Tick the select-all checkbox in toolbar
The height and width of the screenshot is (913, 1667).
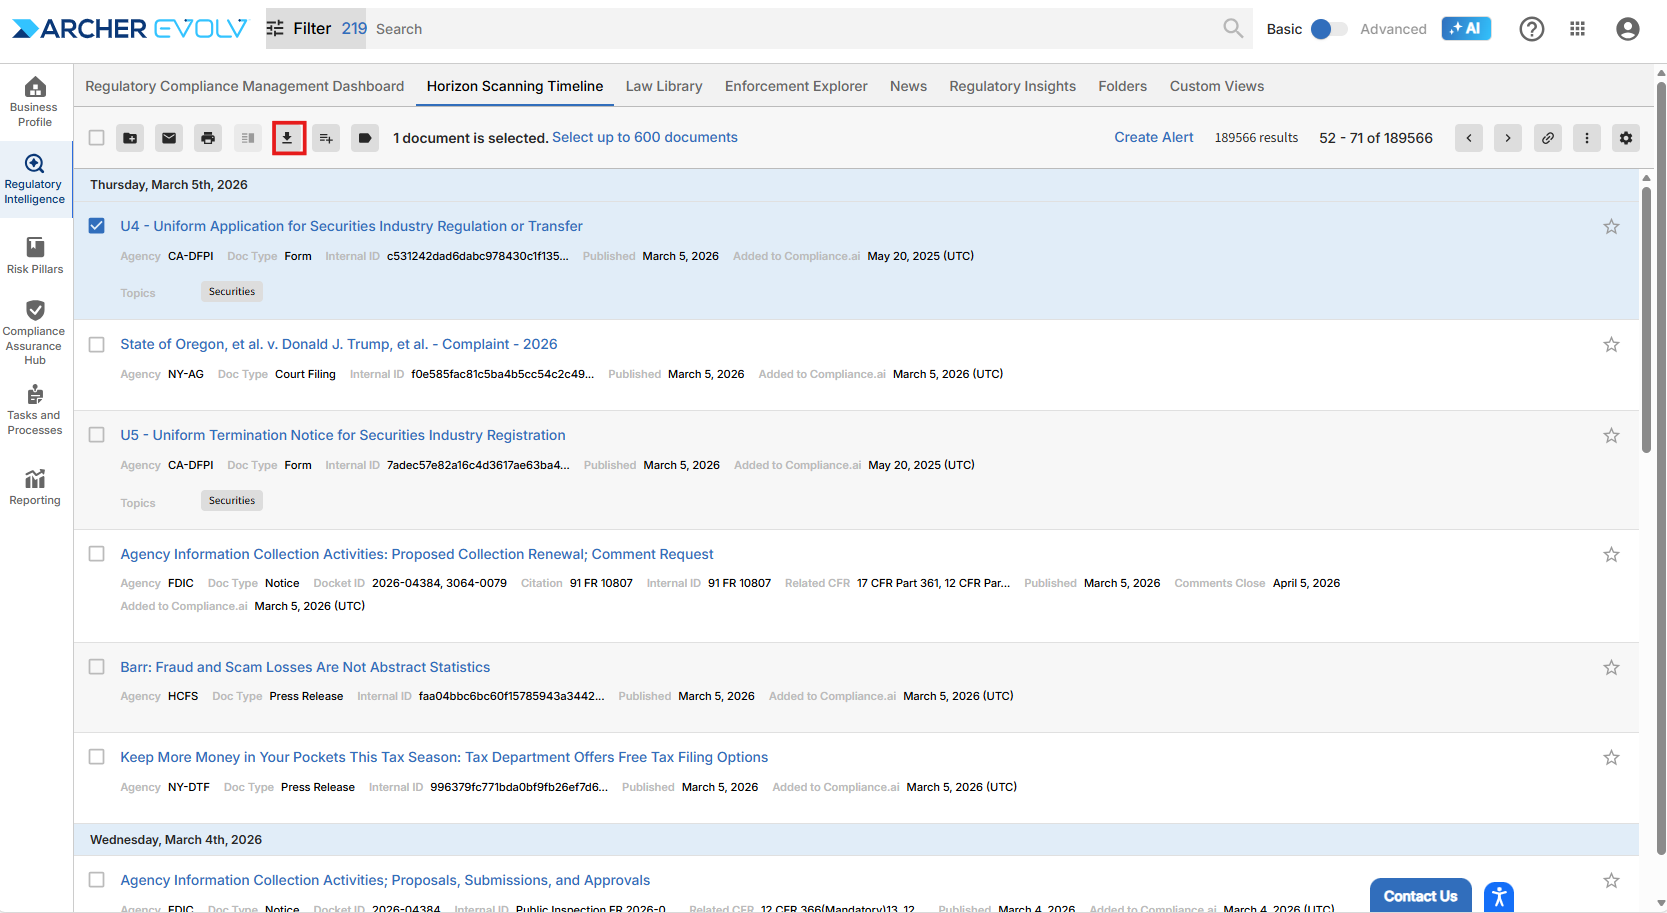(97, 138)
